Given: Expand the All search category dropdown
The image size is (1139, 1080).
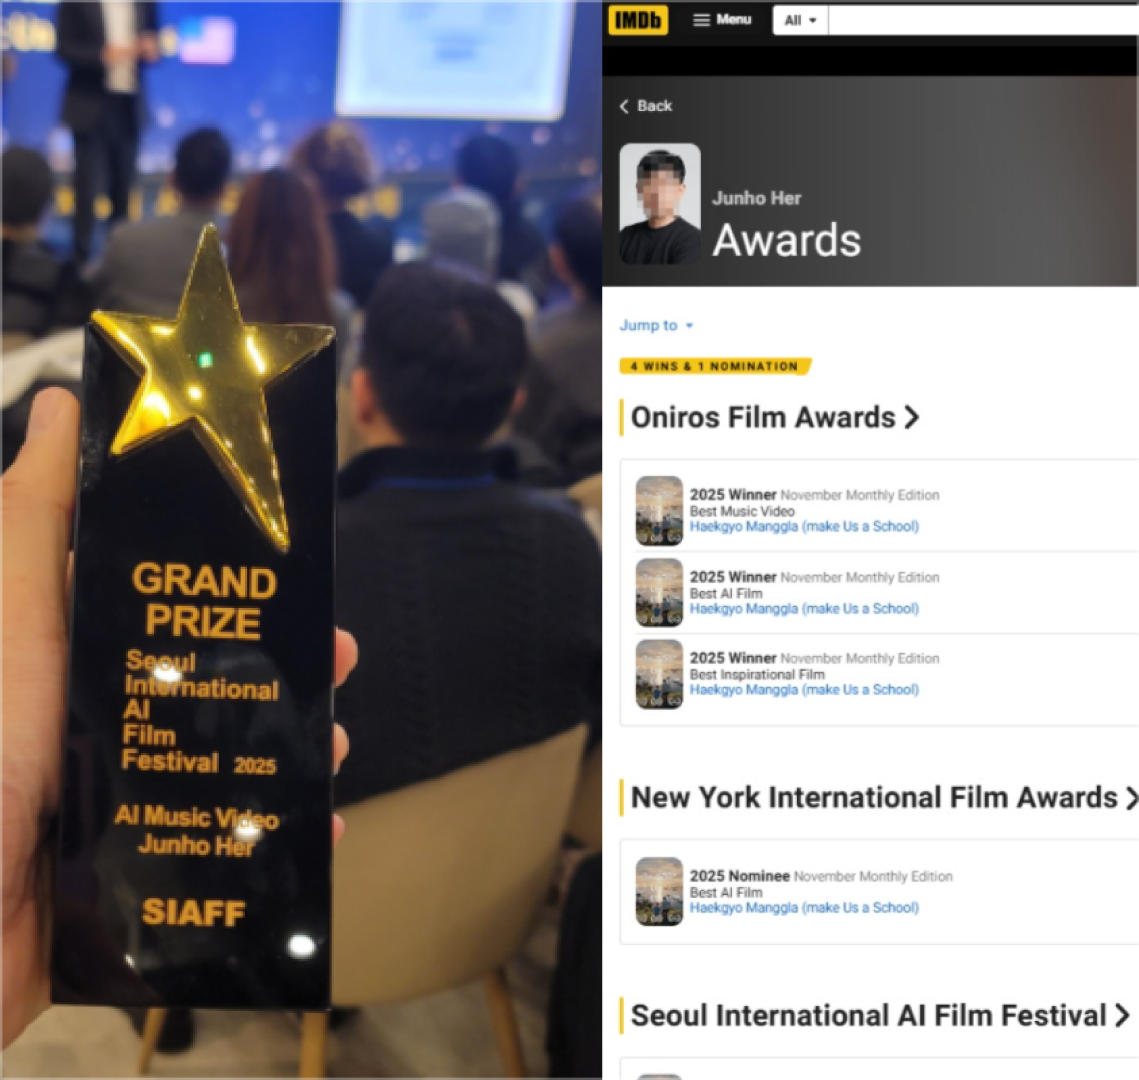Looking at the screenshot, I should tap(800, 20).
